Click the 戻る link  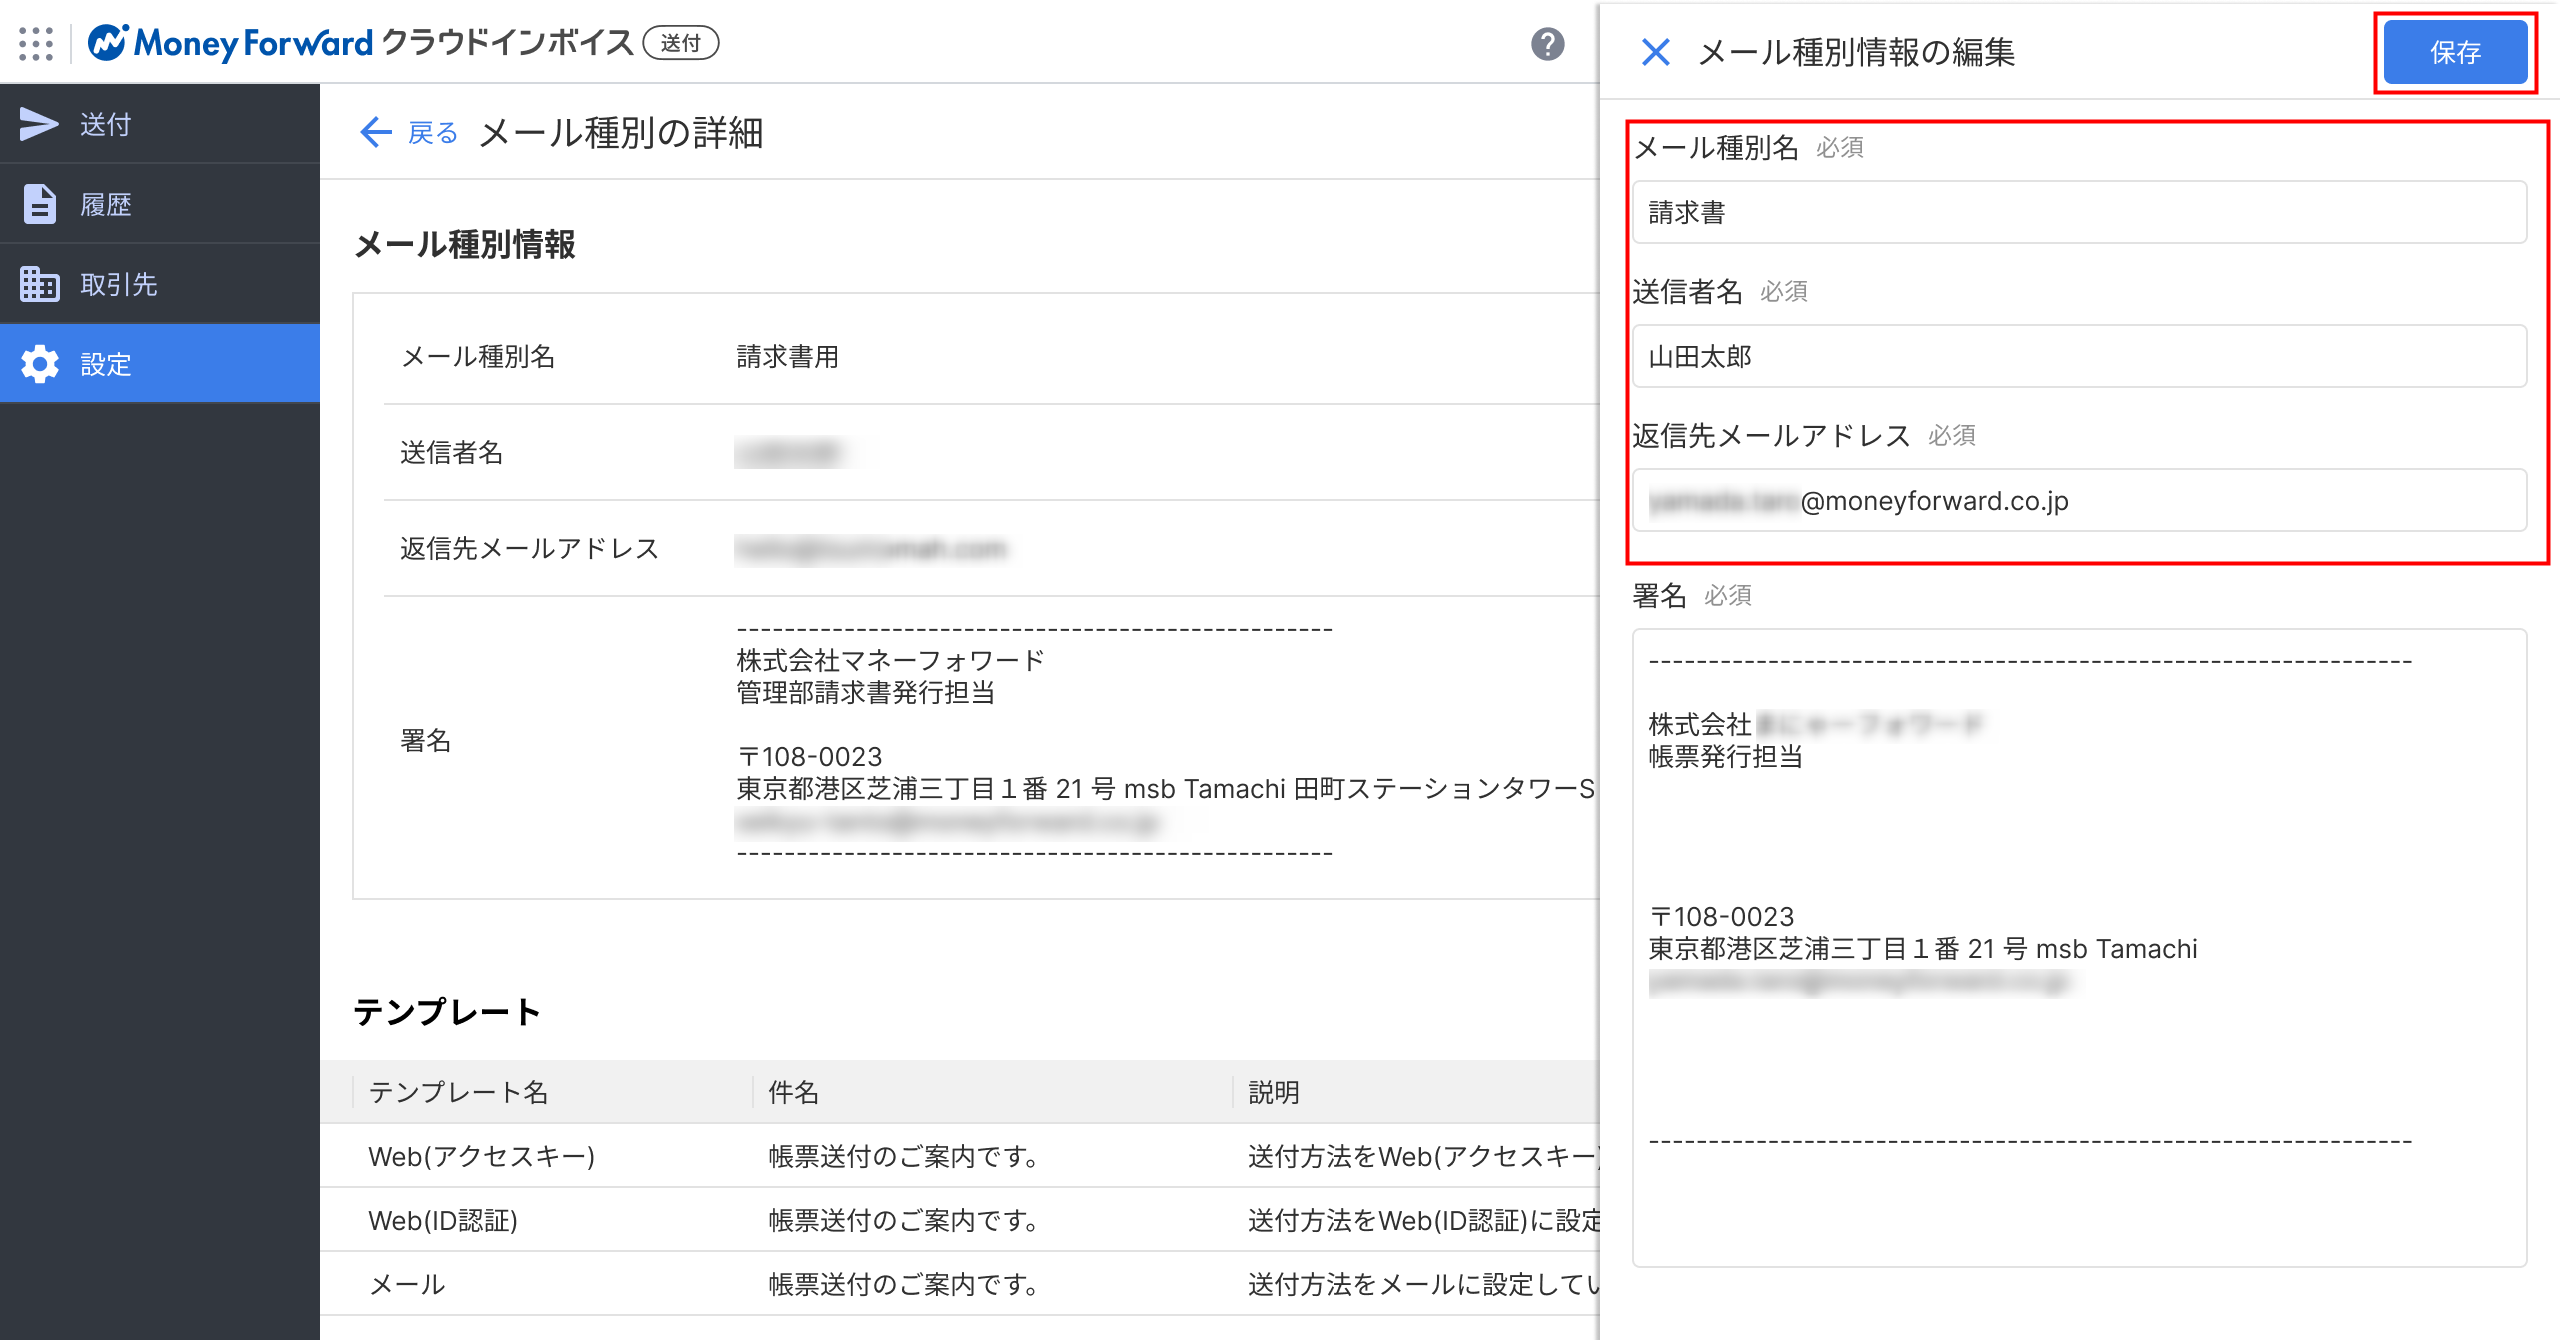(433, 133)
